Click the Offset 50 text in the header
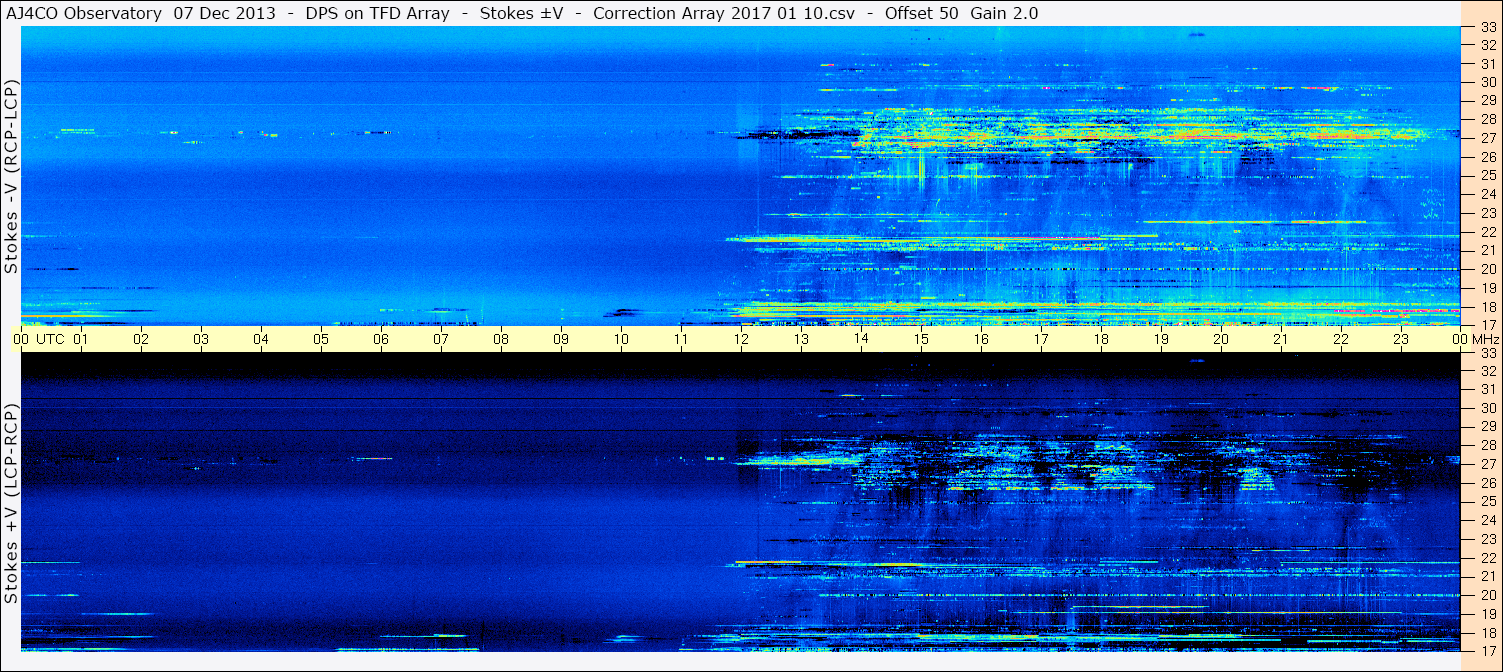The image size is (1503, 672). pyautogui.click(x=921, y=13)
